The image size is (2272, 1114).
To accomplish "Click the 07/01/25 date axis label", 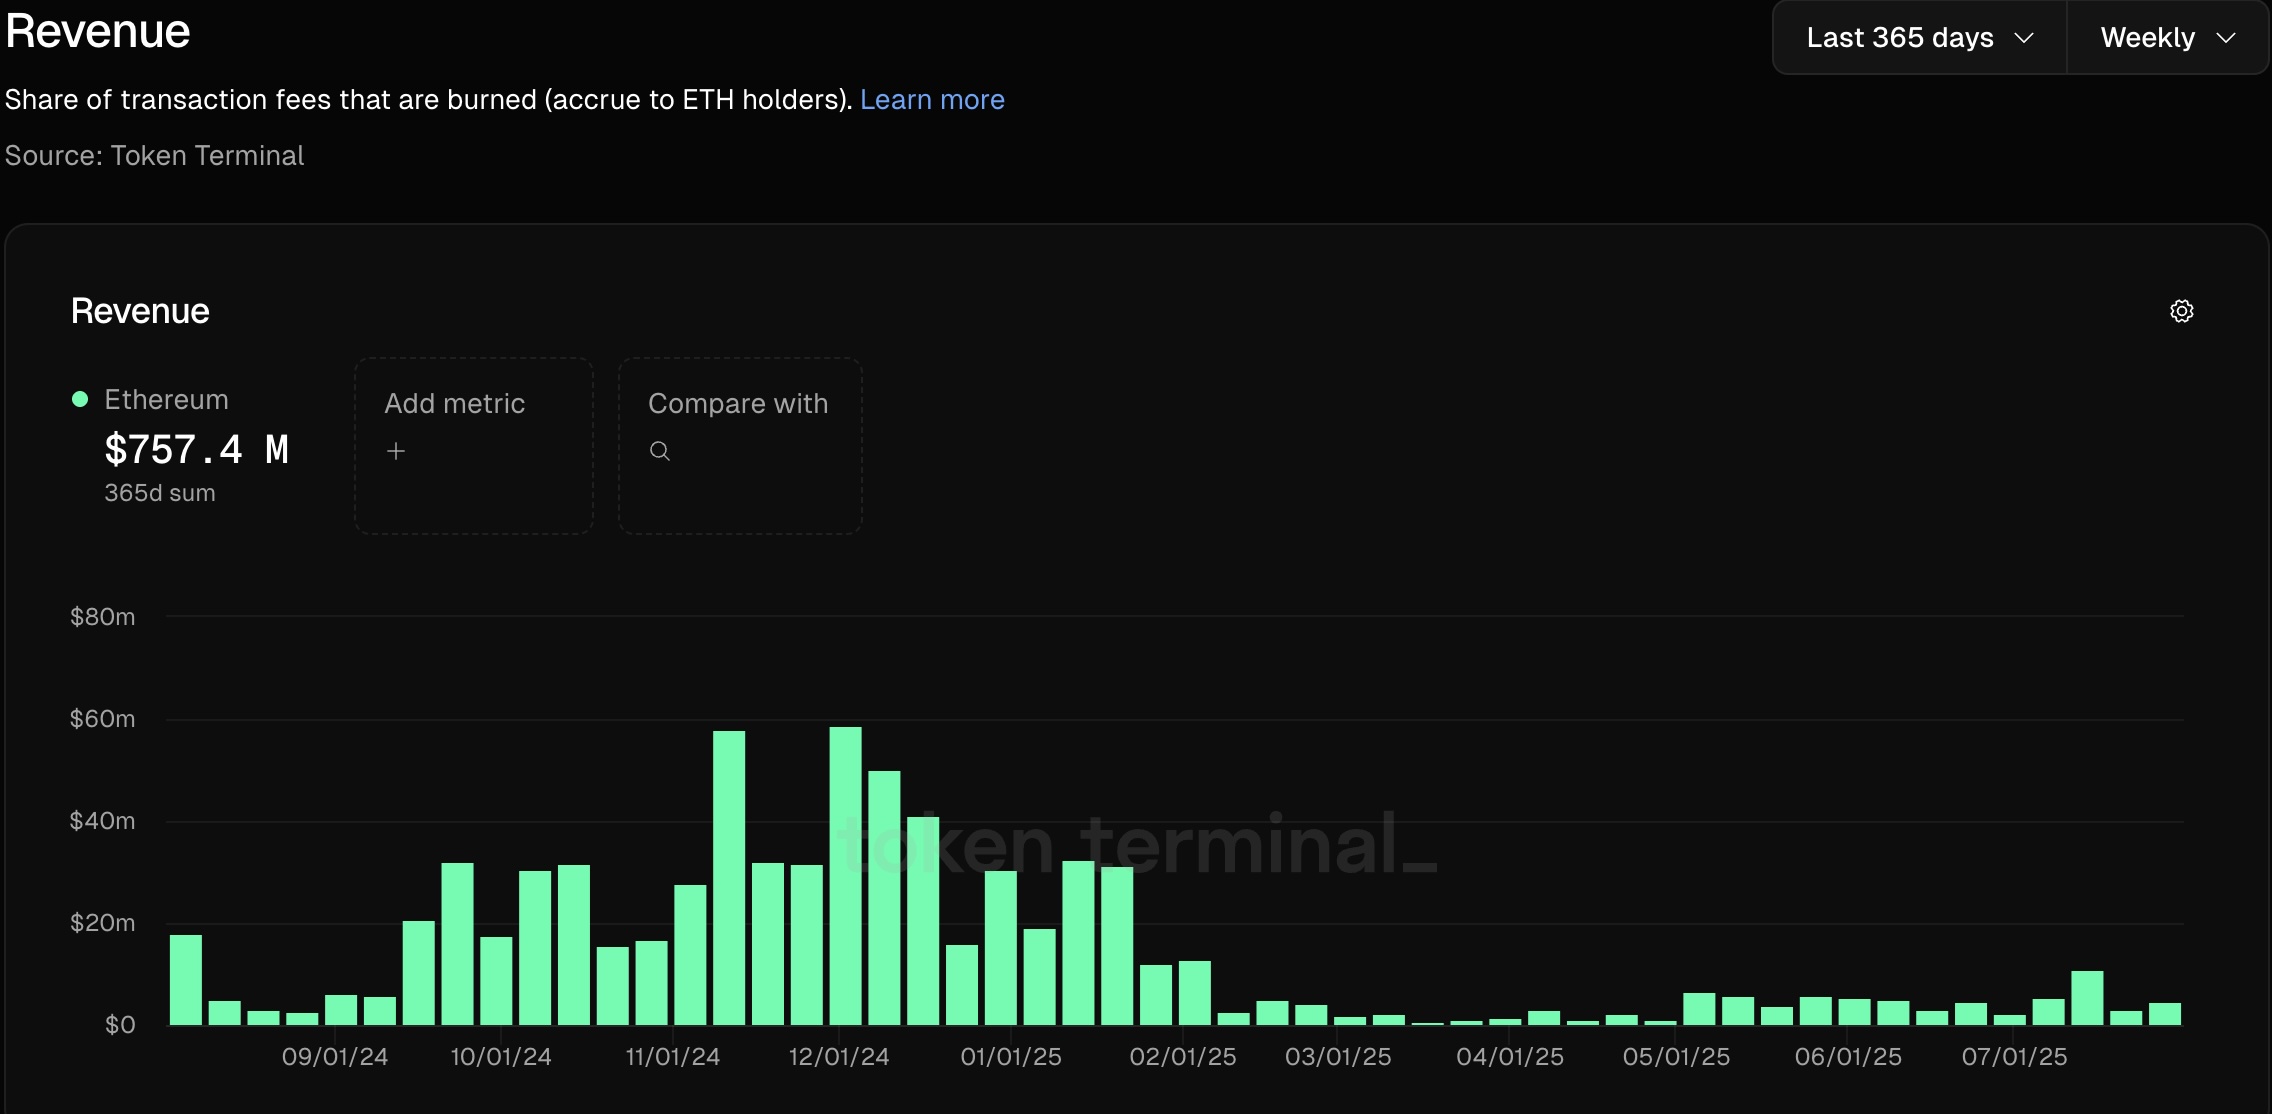I will coord(2014,1057).
